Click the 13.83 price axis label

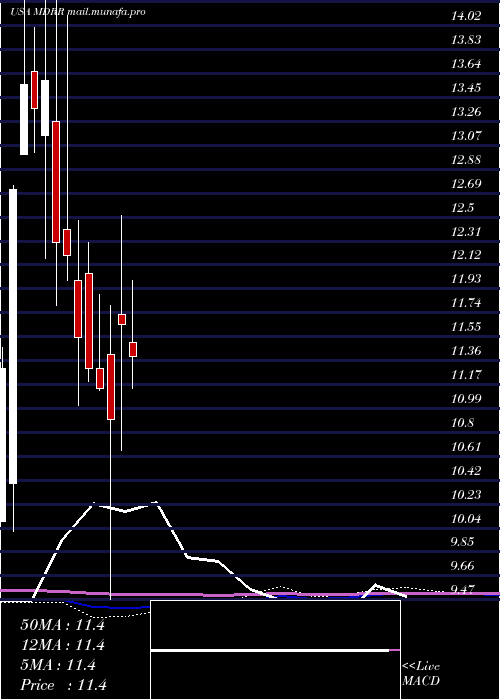tap(466, 40)
